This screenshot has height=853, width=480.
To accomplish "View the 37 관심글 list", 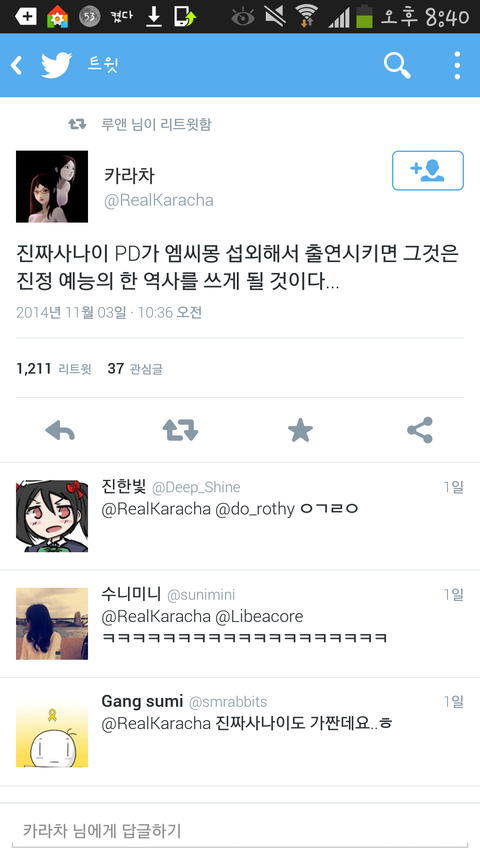I will pos(135,369).
